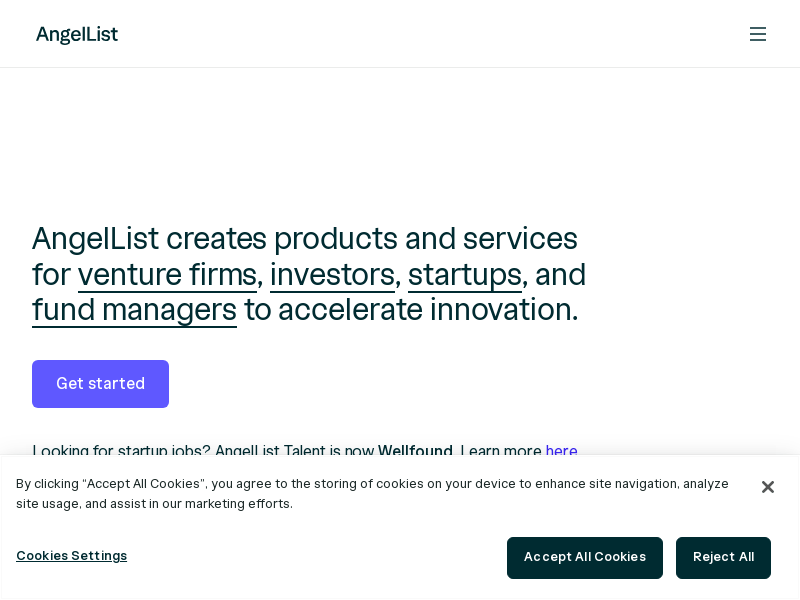Select the bold Wellfound text

415,450
